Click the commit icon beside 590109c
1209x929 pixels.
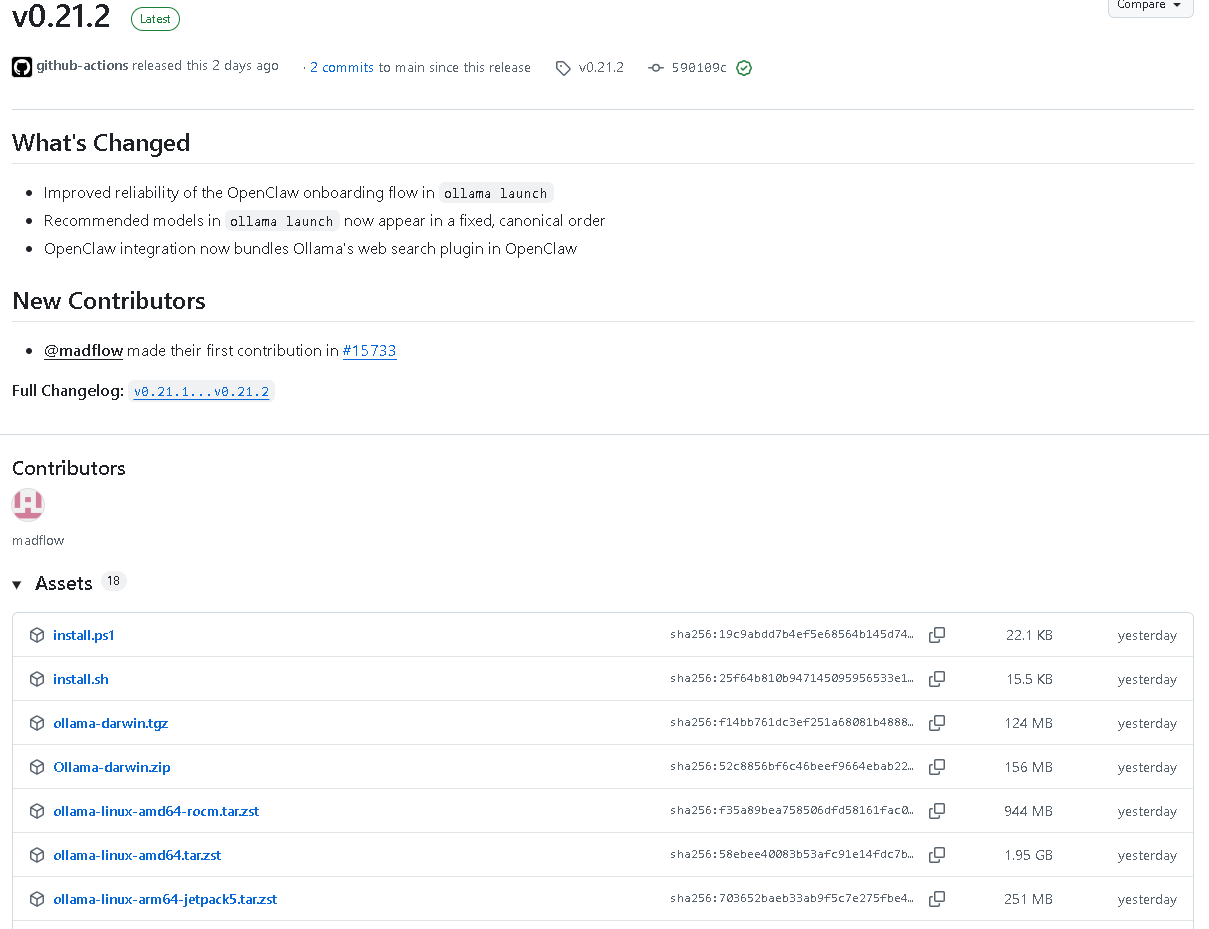click(x=656, y=68)
